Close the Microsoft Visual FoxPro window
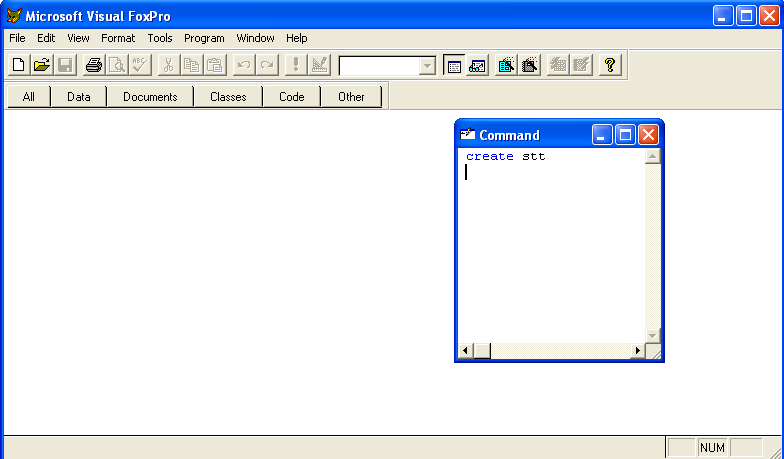The image size is (784, 459). point(769,16)
